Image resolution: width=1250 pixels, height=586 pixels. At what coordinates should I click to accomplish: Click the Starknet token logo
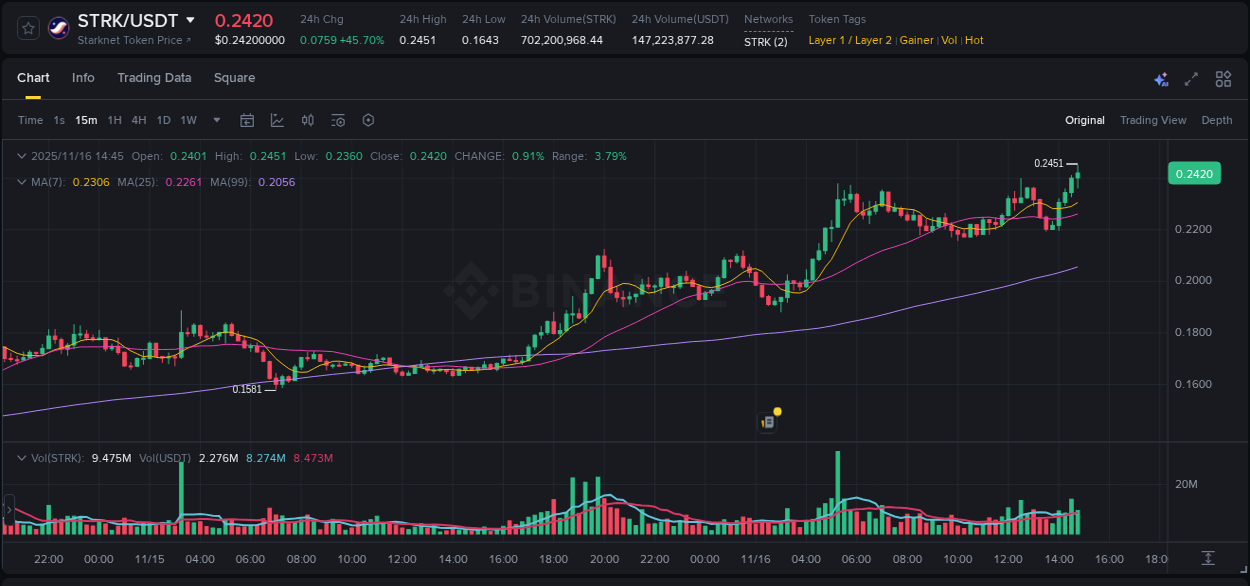(x=58, y=29)
